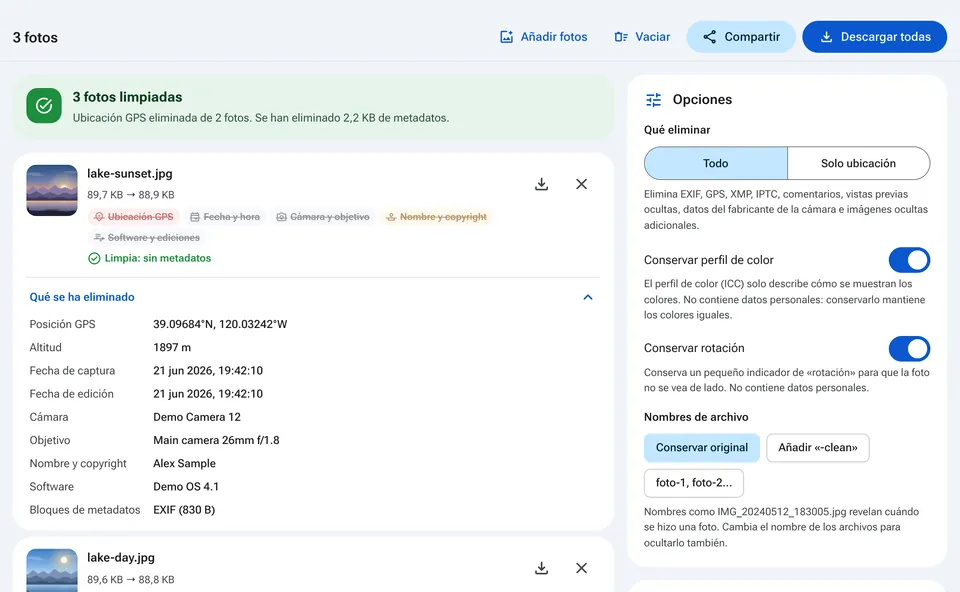The width and height of the screenshot is (960, 592).
Task: Click the Cámara y objetivo tag
Action: coord(323,217)
